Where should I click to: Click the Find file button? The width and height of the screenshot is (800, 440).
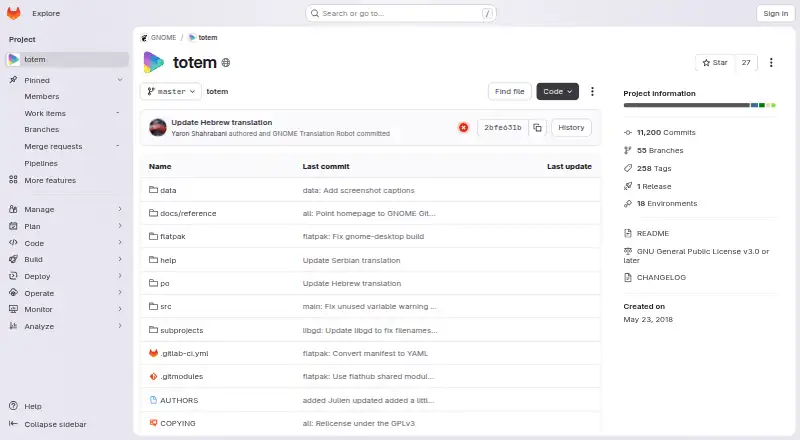click(510, 91)
